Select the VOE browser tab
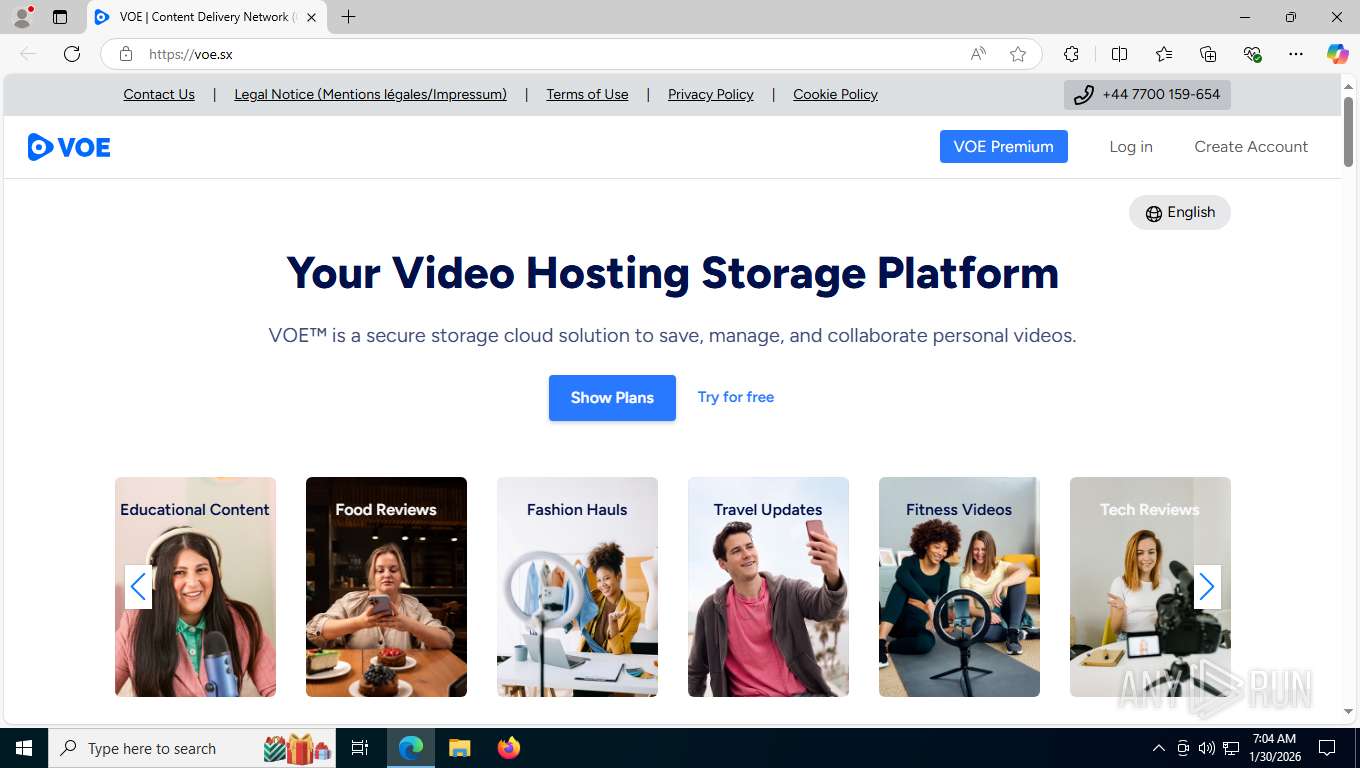Viewport: 1360px width, 768px height. (207, 17)
